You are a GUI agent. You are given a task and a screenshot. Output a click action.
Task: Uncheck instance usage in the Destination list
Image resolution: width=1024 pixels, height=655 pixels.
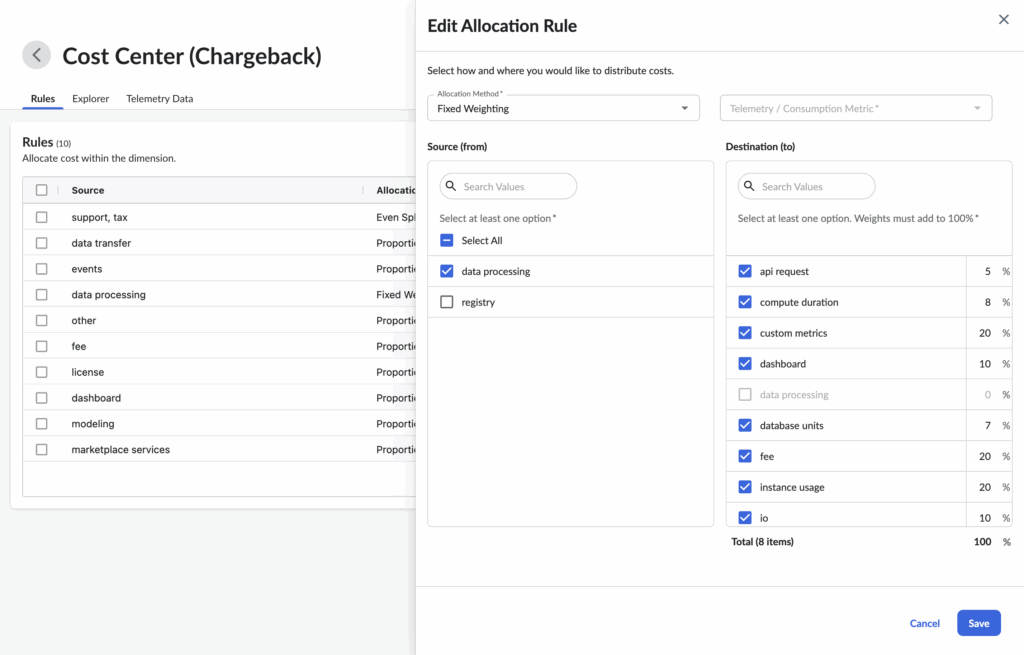745,487
